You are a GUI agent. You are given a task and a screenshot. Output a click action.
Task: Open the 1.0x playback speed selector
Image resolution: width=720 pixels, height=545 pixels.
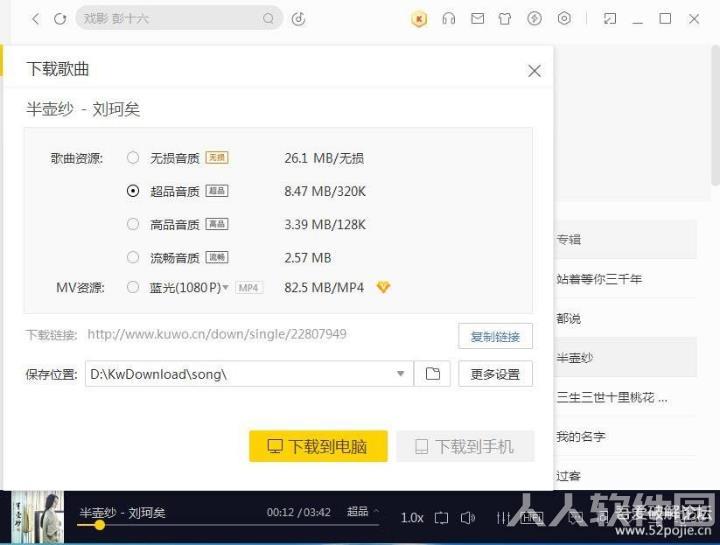(412, 518)
